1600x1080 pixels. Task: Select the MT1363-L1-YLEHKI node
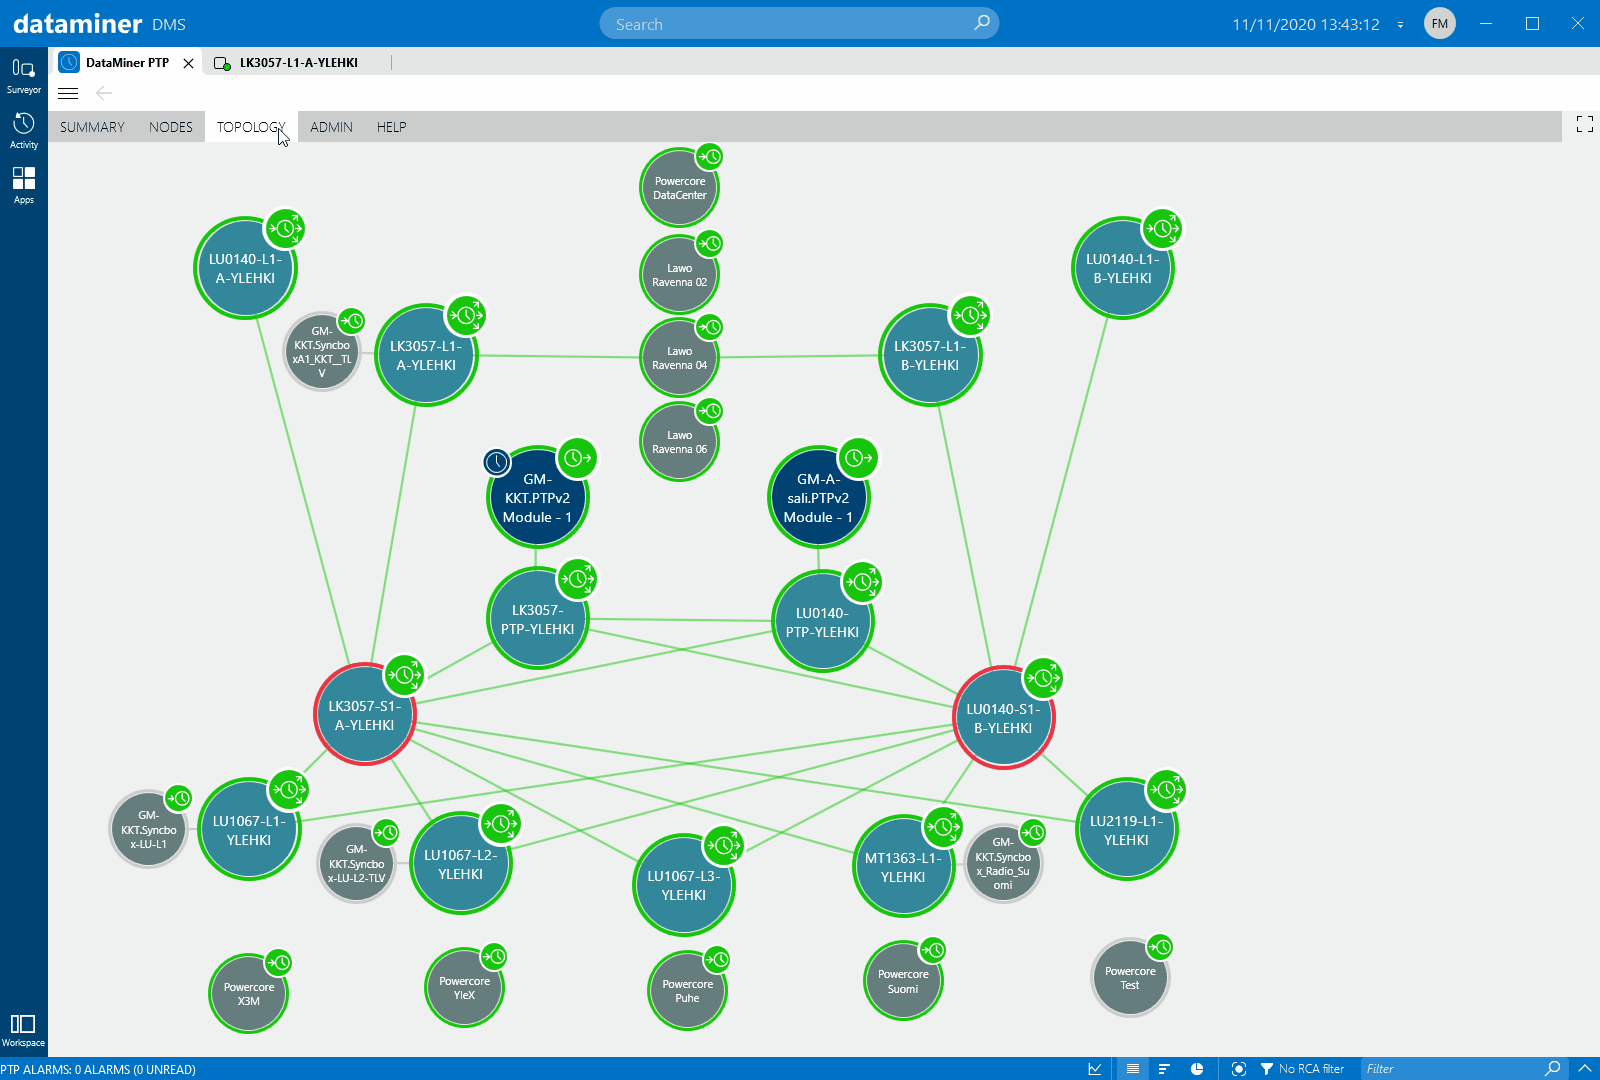(x=903, y=867)
